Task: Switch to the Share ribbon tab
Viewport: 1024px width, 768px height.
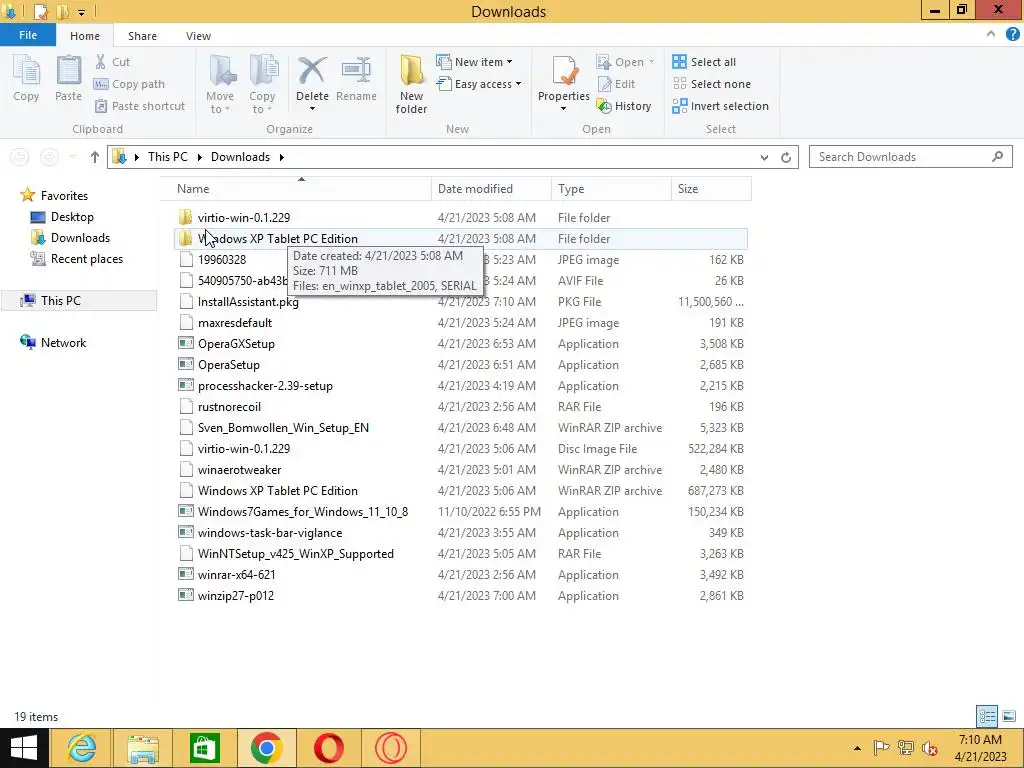Action: point(142,36)
